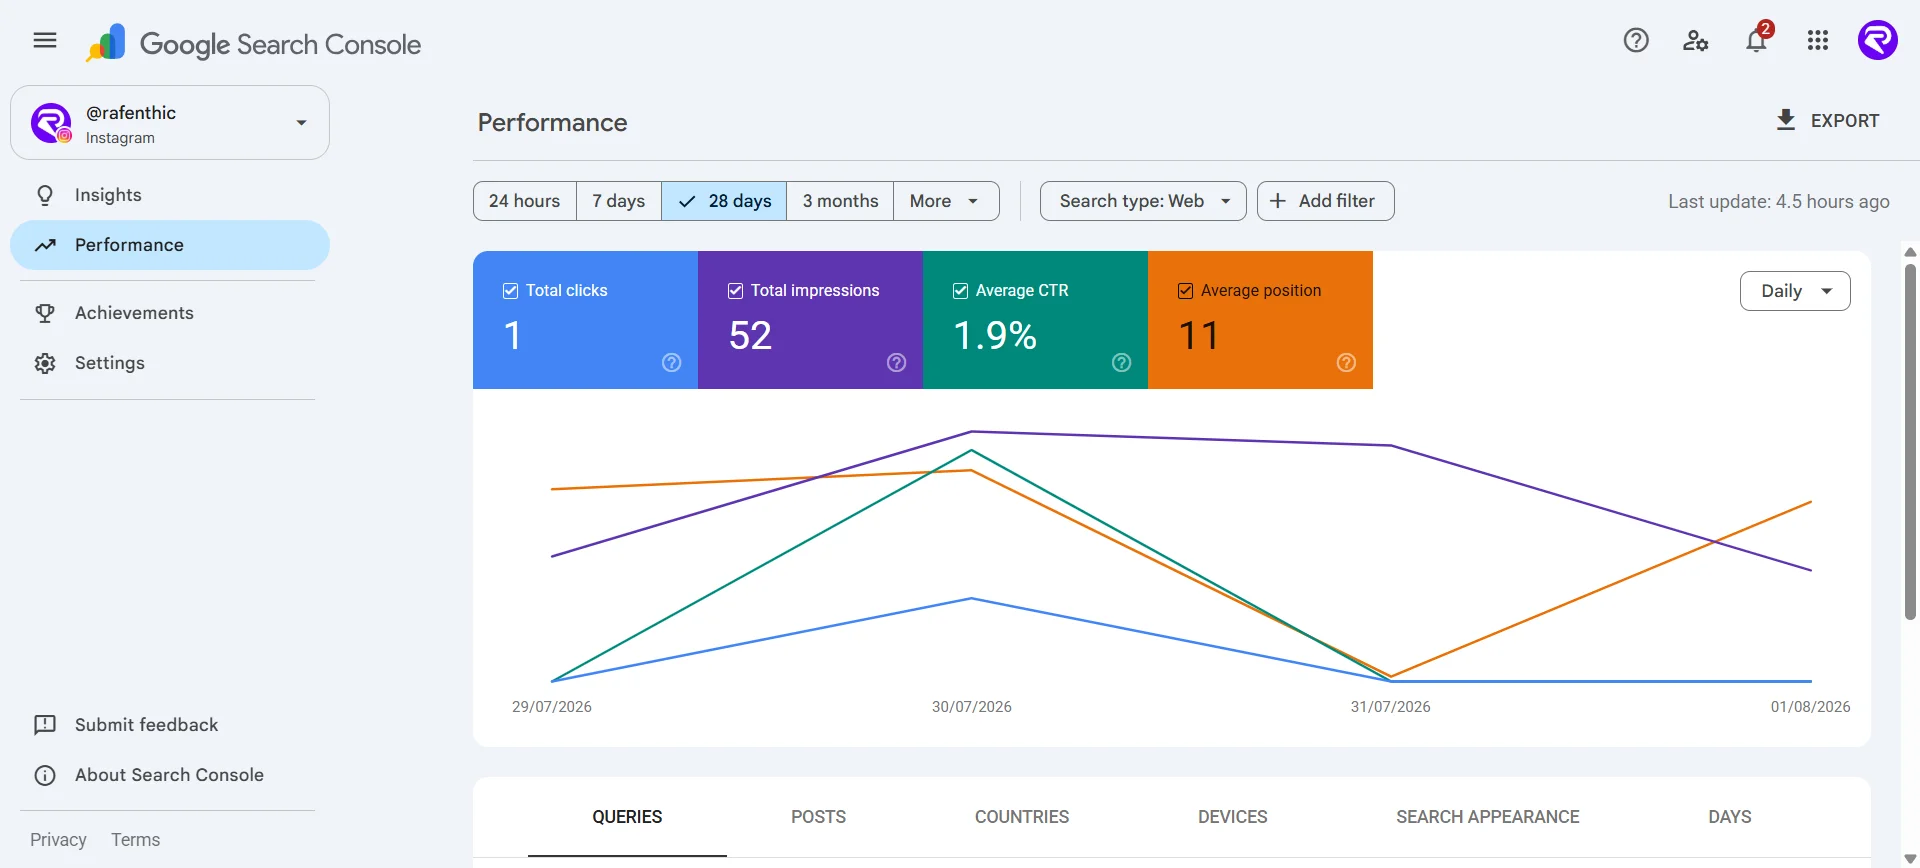This screenshot has width=1920, height=868.
Task: Click the export download icon
Action: point(1786,120)
